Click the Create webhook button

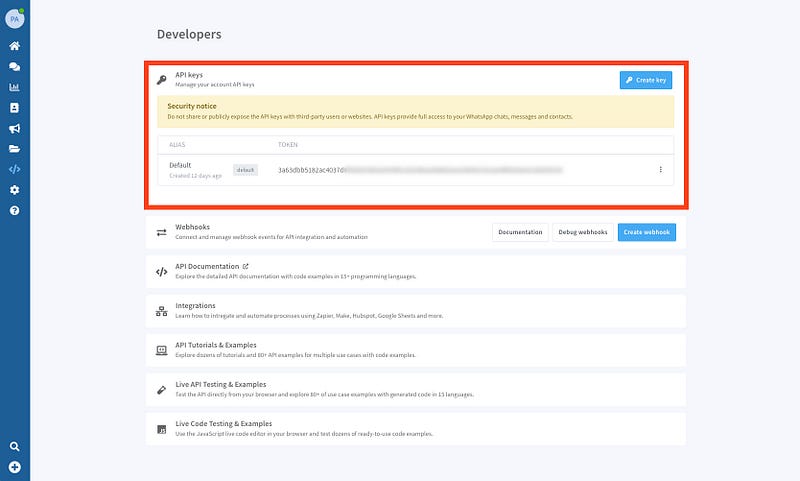point(646,232)
